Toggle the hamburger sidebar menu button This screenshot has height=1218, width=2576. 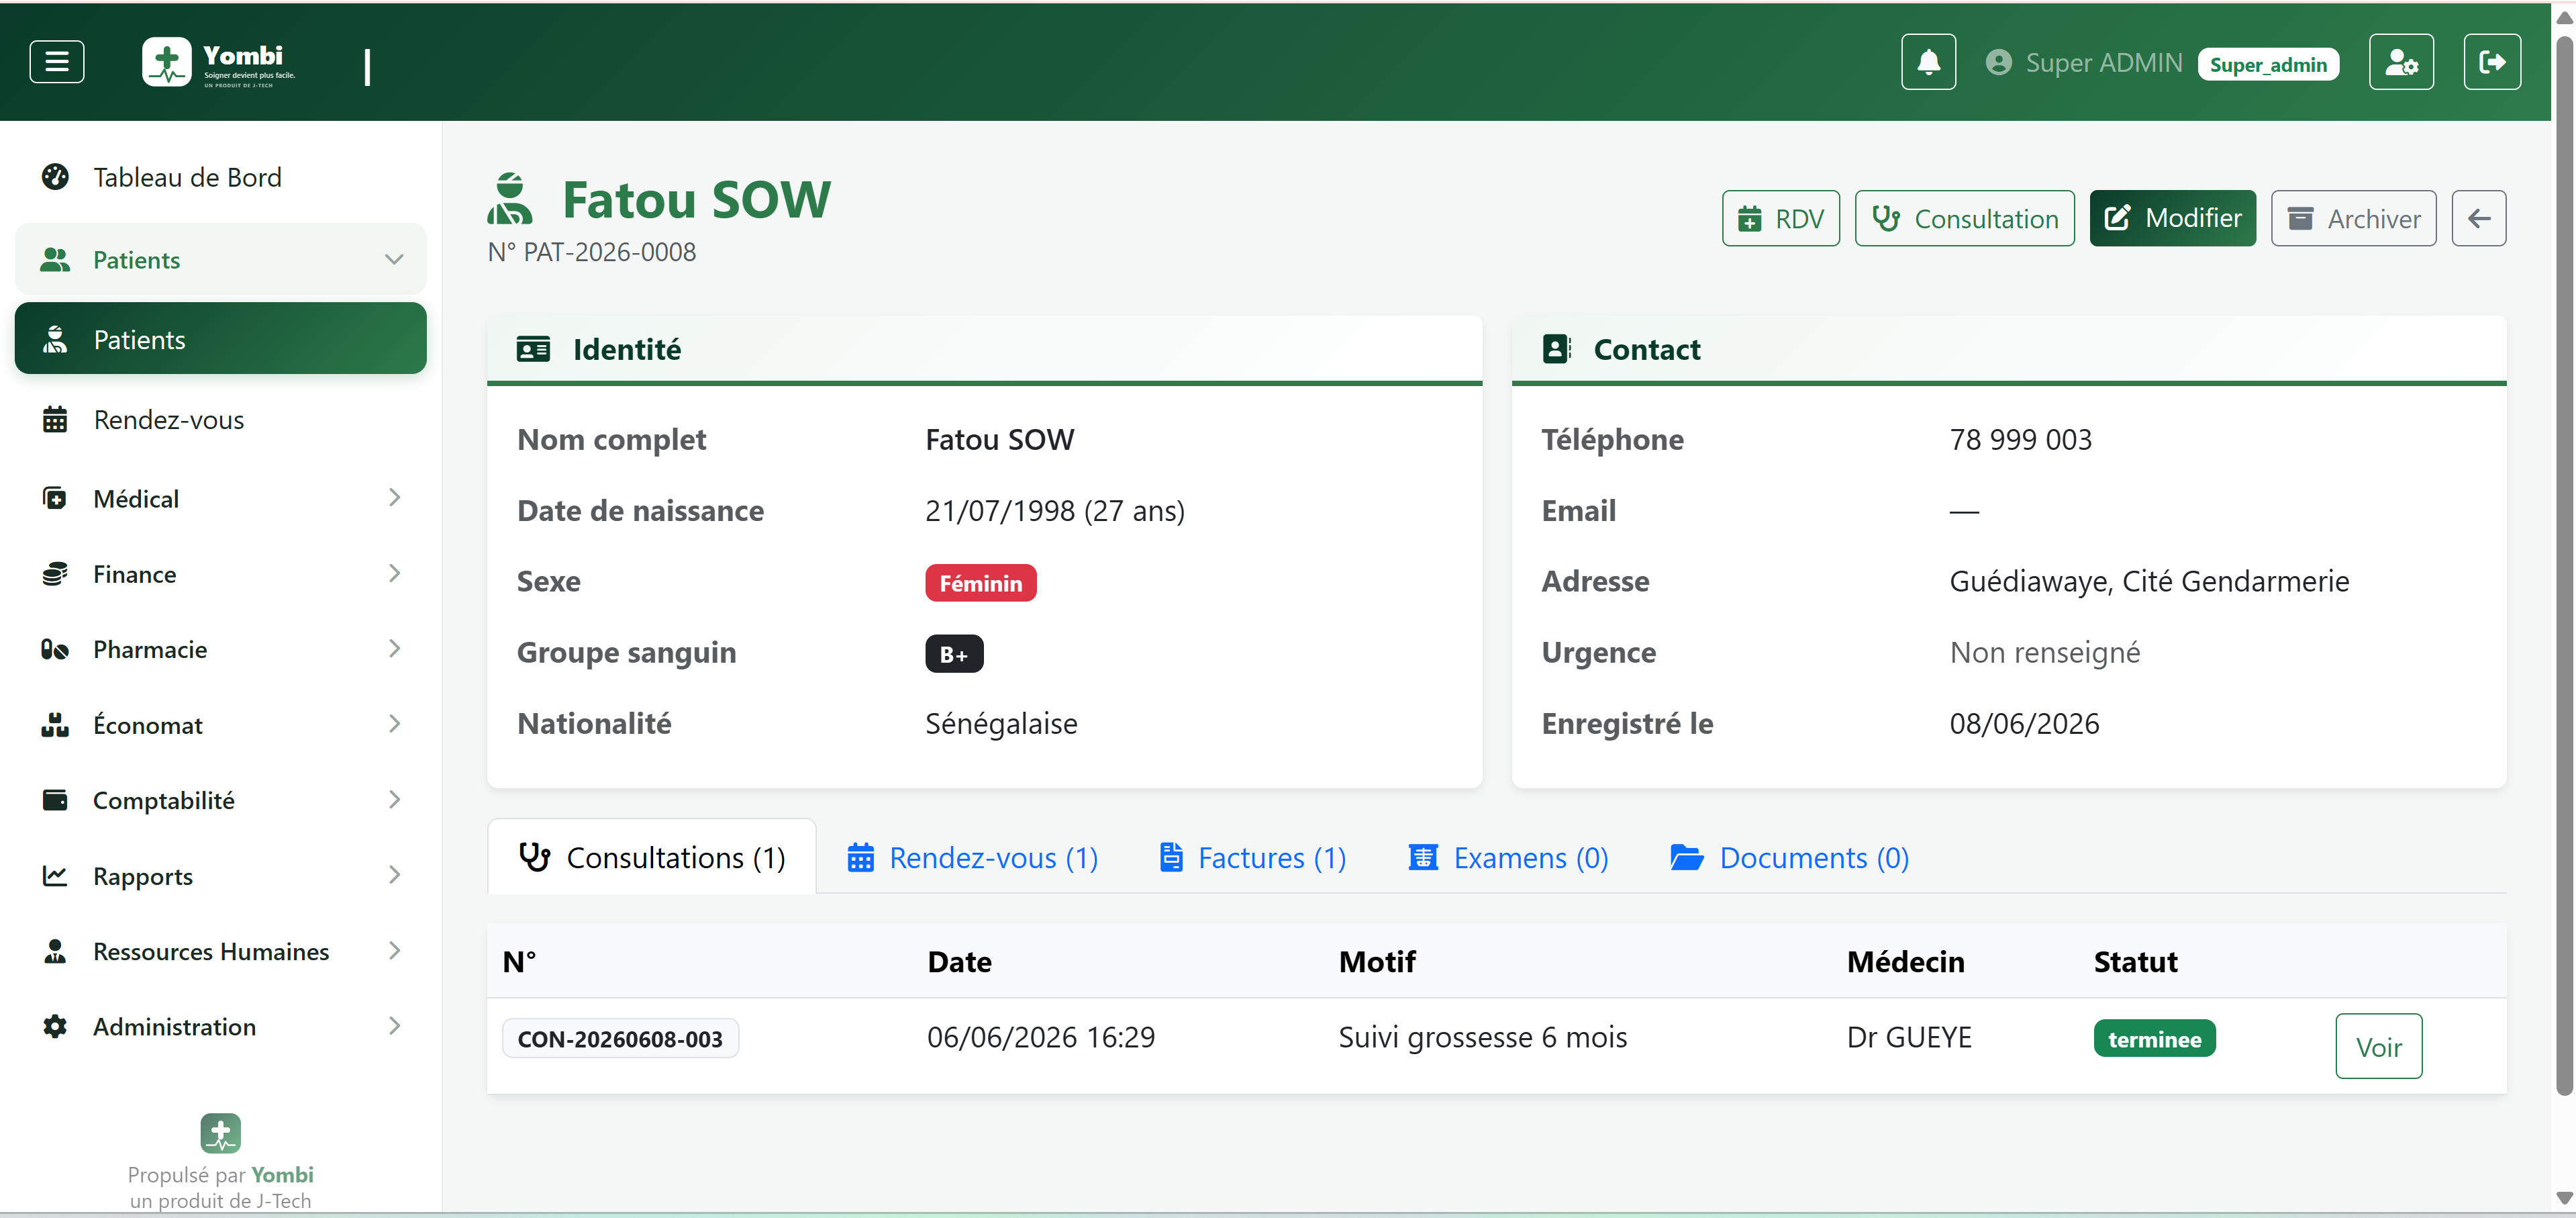[57, 62]
